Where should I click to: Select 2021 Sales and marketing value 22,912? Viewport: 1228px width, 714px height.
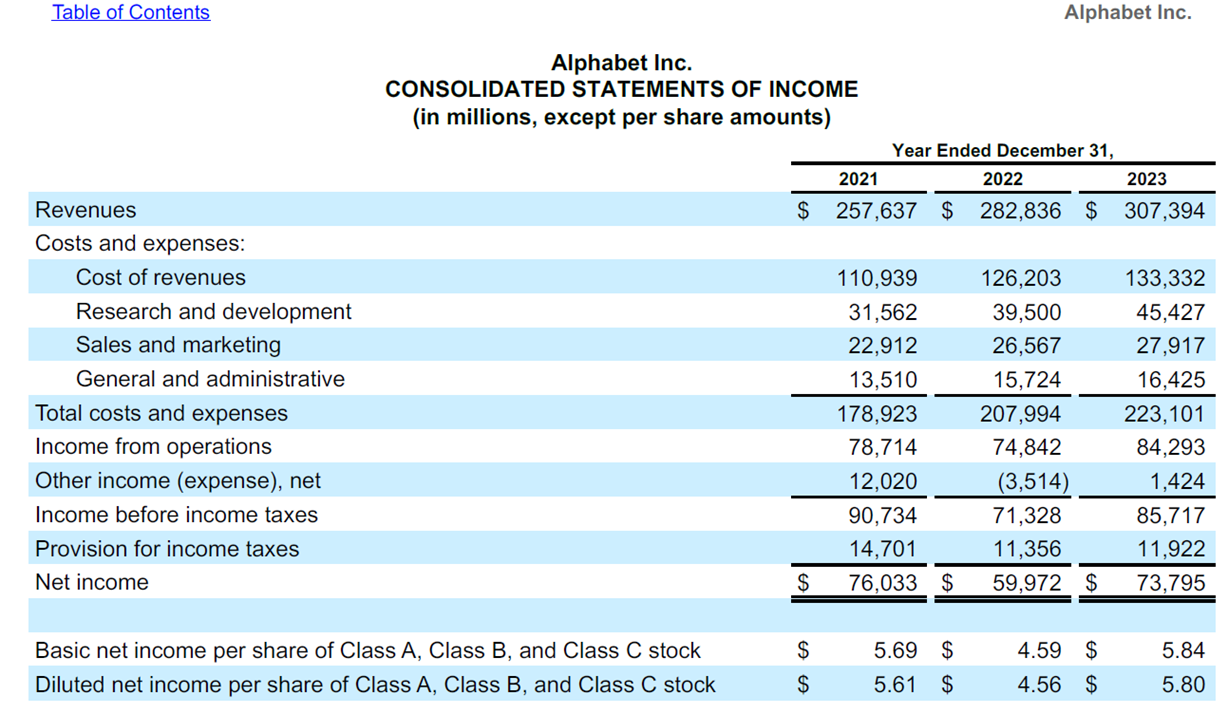[883, 346]
